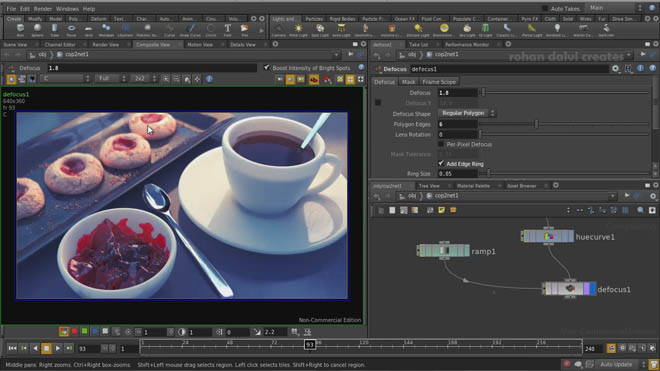Open the Windows menu
660x371 pixels.
pos(67,8)
